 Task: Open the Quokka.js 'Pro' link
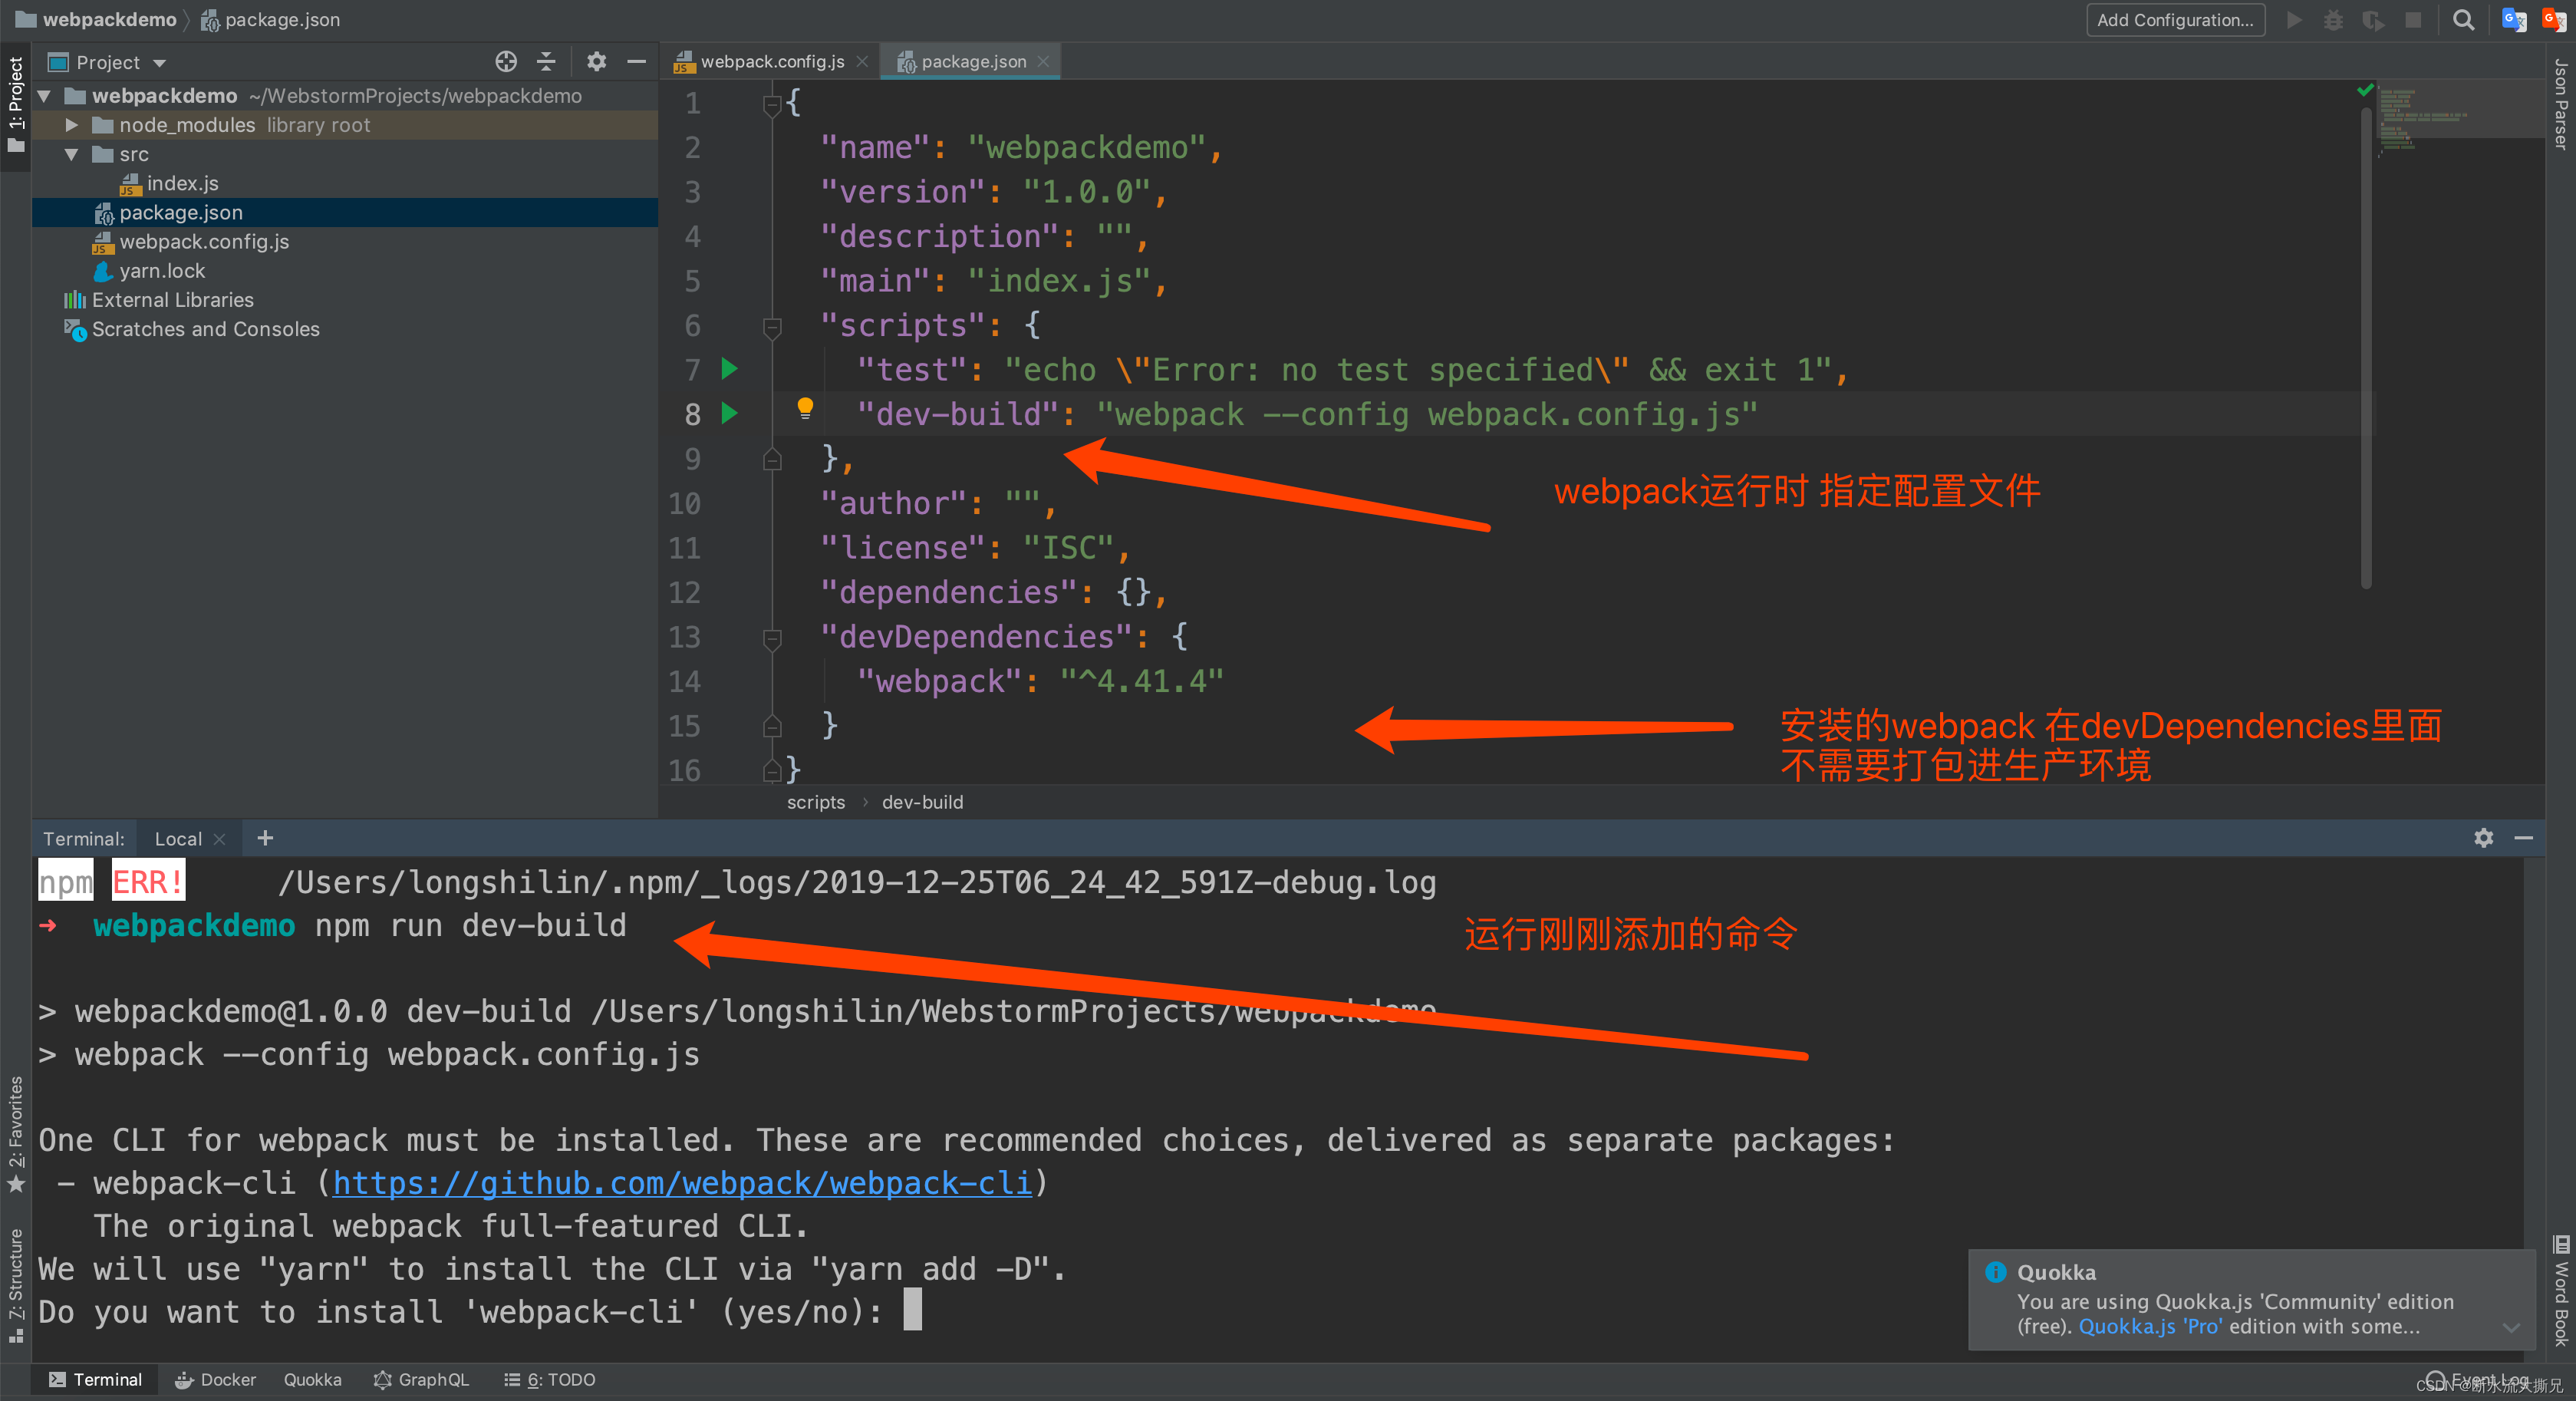click(x=2150, y=1326)
